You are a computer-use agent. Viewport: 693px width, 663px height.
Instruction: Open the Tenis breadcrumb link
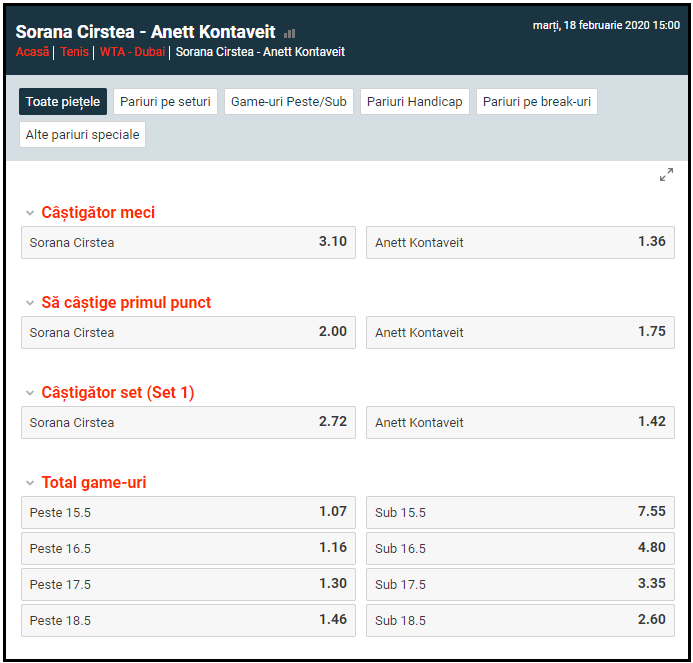(x=74, y=52)
